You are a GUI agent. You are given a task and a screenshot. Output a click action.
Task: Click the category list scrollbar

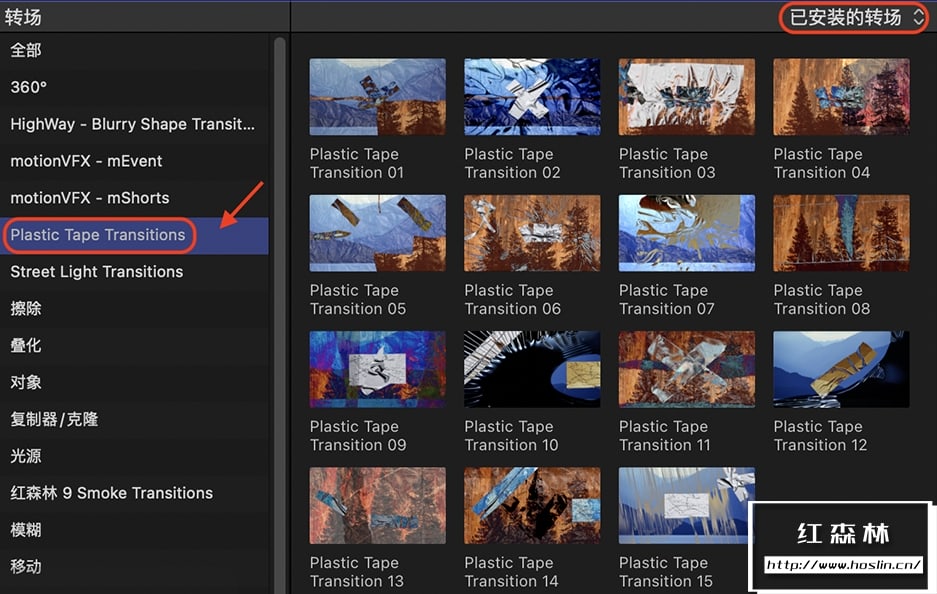point(279,314)
